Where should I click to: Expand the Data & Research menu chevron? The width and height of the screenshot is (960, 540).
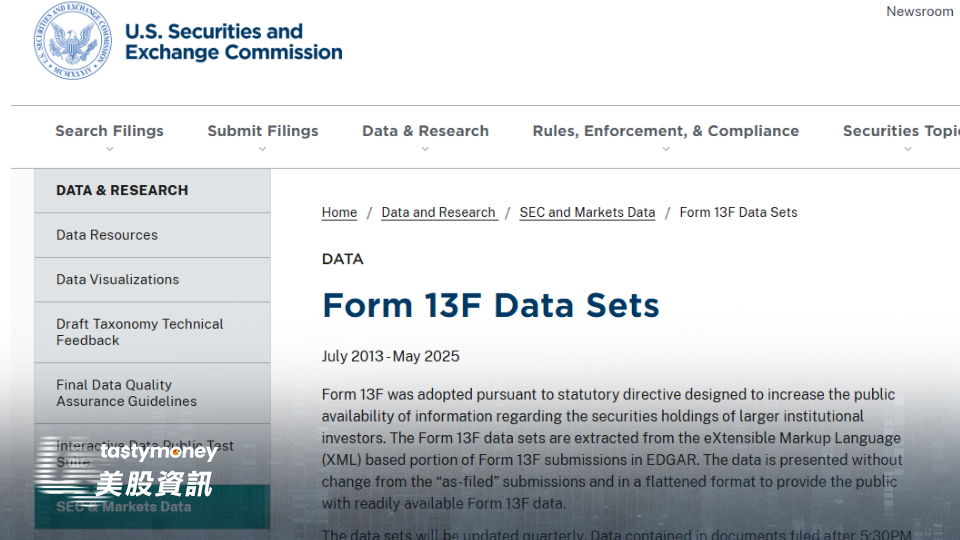(426, 149)
